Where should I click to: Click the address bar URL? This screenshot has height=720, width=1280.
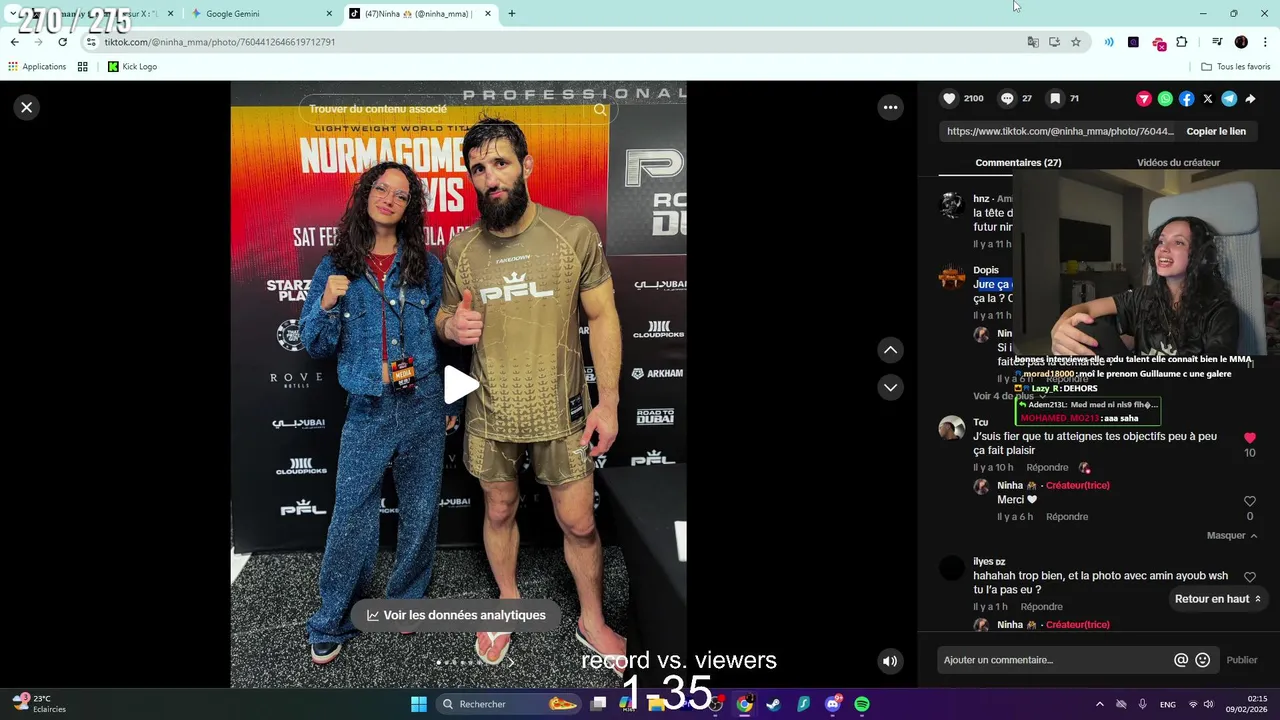pyautogui.click(x=220, y=42)
